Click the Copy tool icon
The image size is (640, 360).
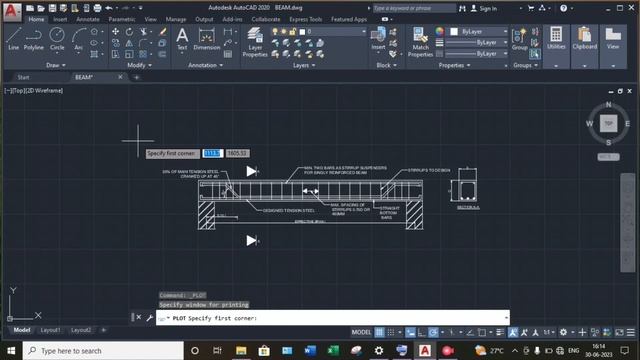click(x=116, y=43)
